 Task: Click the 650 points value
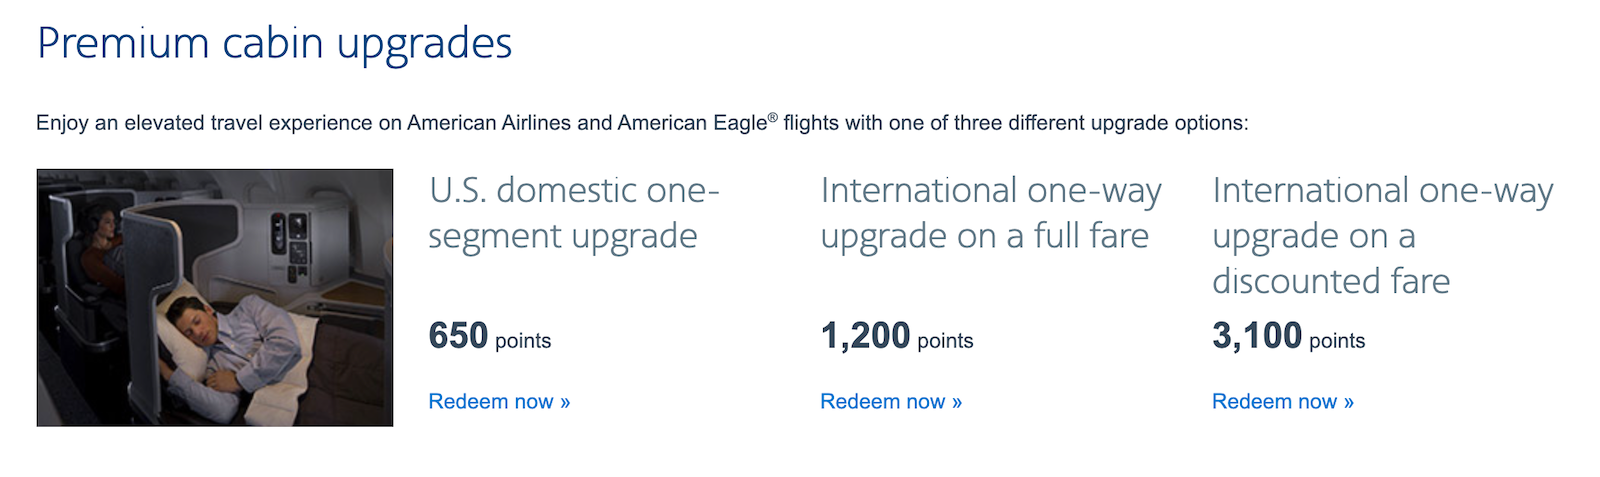[x=490, y=336]
